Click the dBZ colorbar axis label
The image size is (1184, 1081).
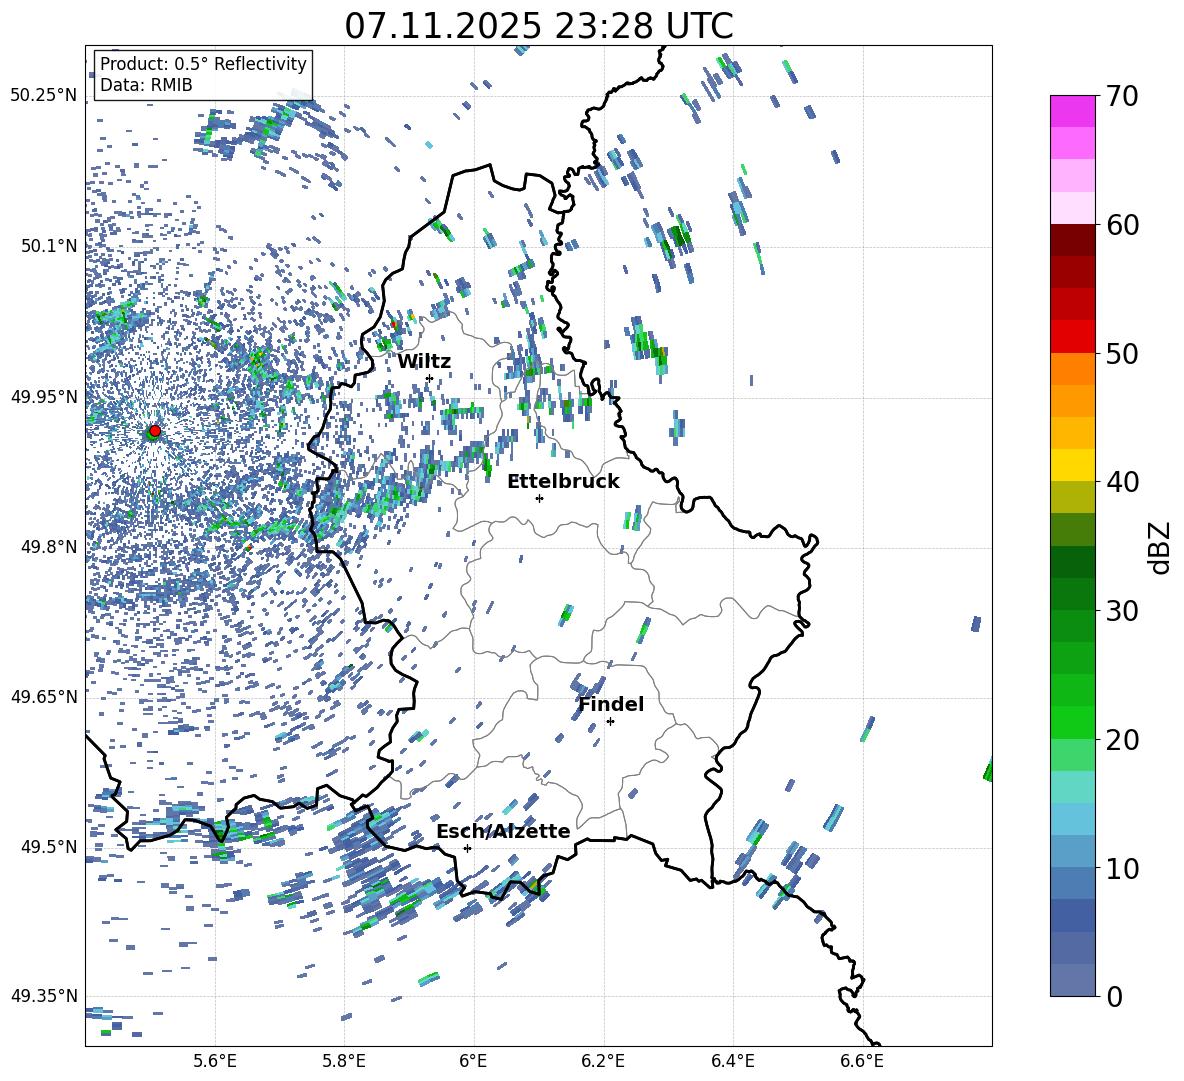pyautogui.click(x=1159, y=547)
